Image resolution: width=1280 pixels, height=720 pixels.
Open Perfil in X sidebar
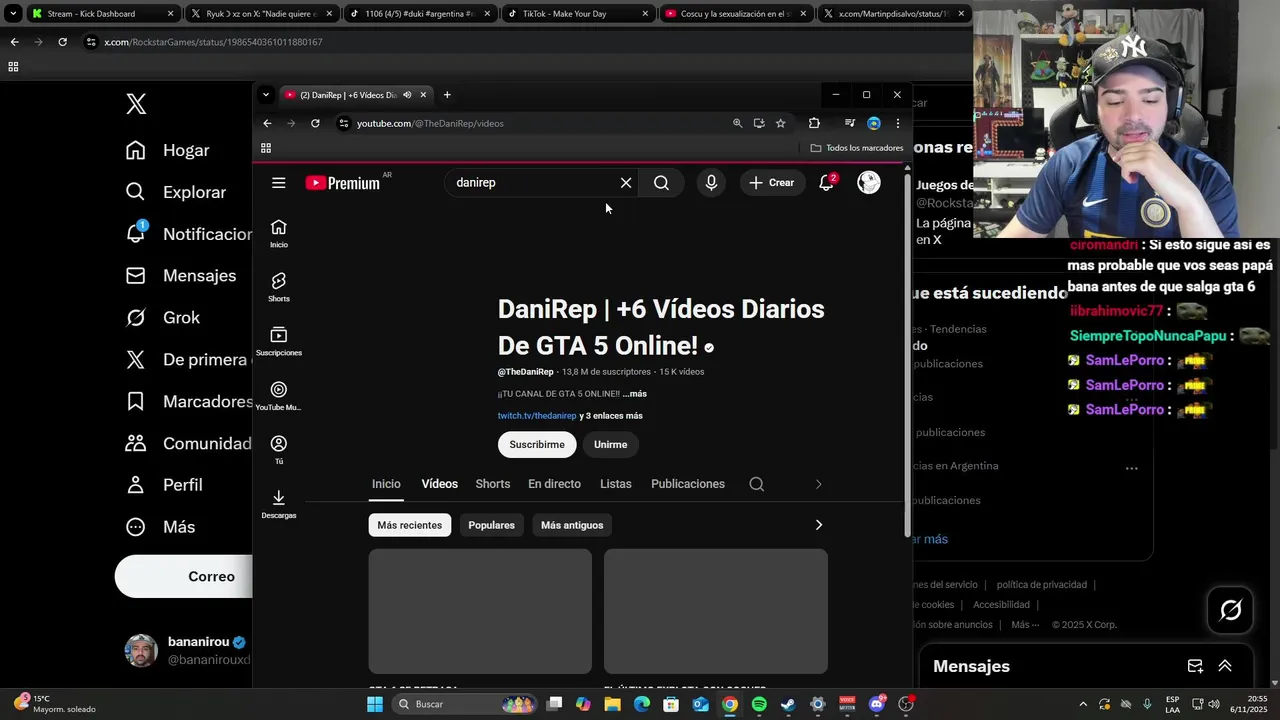click(164, 484)
